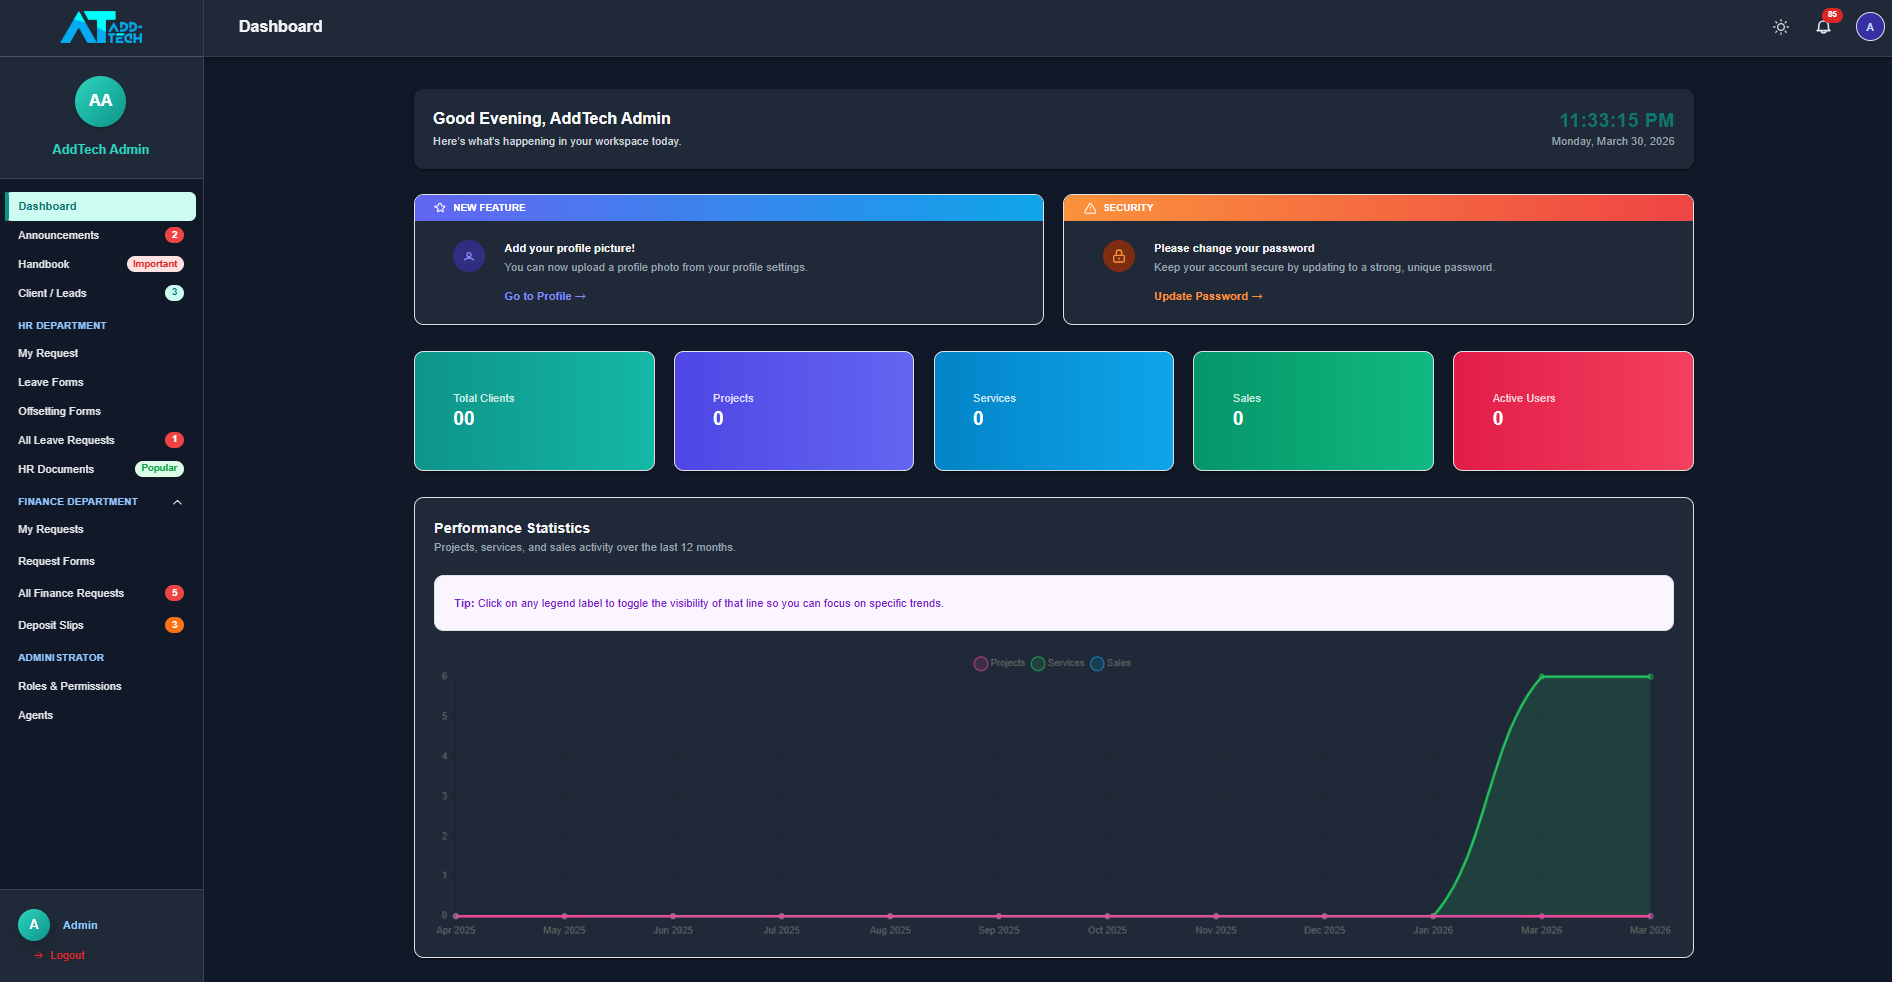Toggle the Sales line in the chart legend

1110,663
